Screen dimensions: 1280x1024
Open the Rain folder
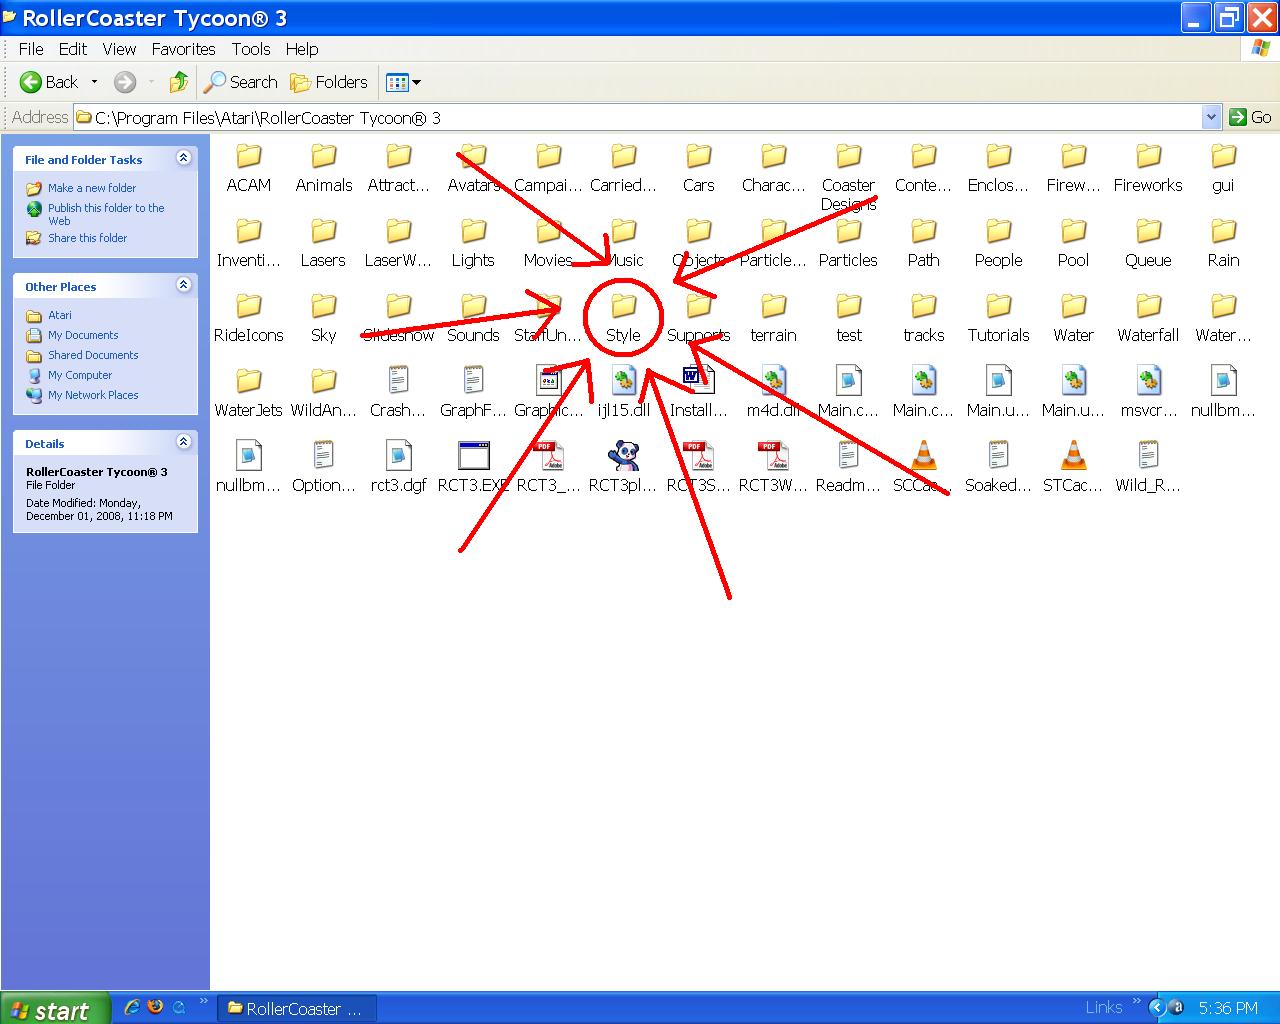pyautogui.click(x=1223, y=243)
